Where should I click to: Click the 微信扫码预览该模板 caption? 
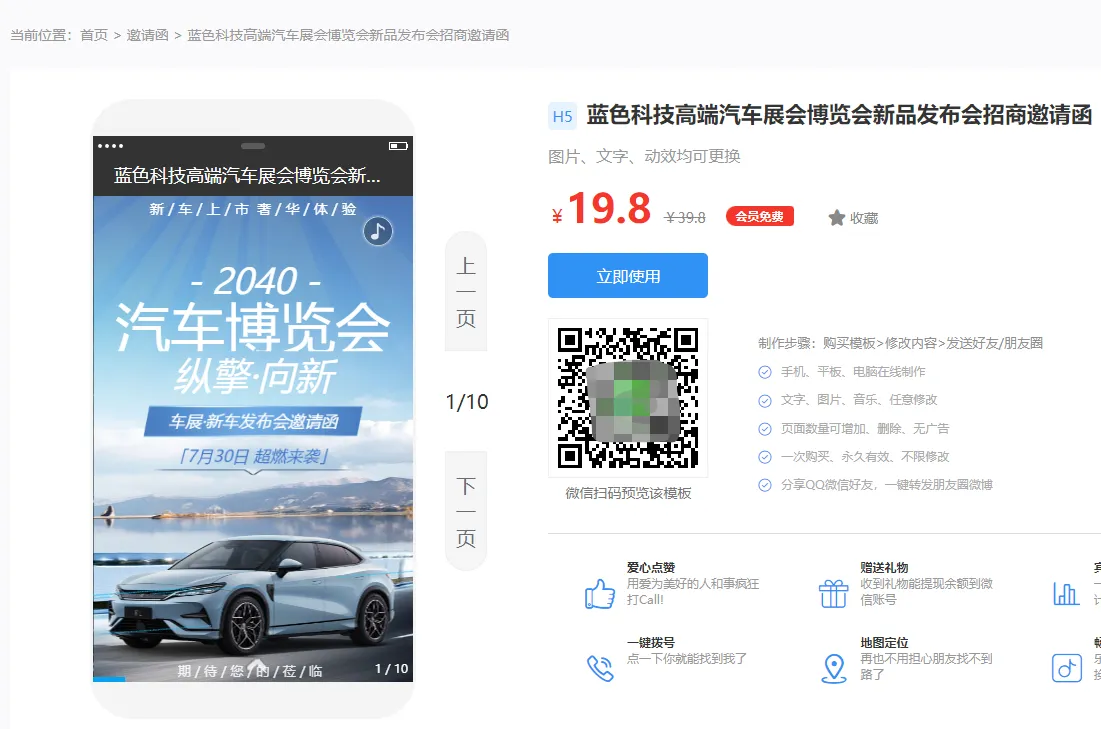[628, 493]
